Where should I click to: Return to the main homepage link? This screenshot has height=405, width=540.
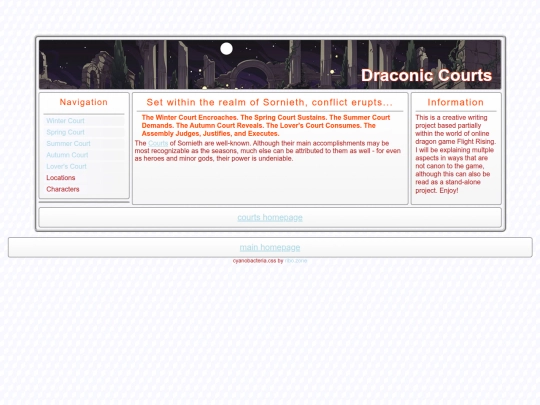[270, 247]
